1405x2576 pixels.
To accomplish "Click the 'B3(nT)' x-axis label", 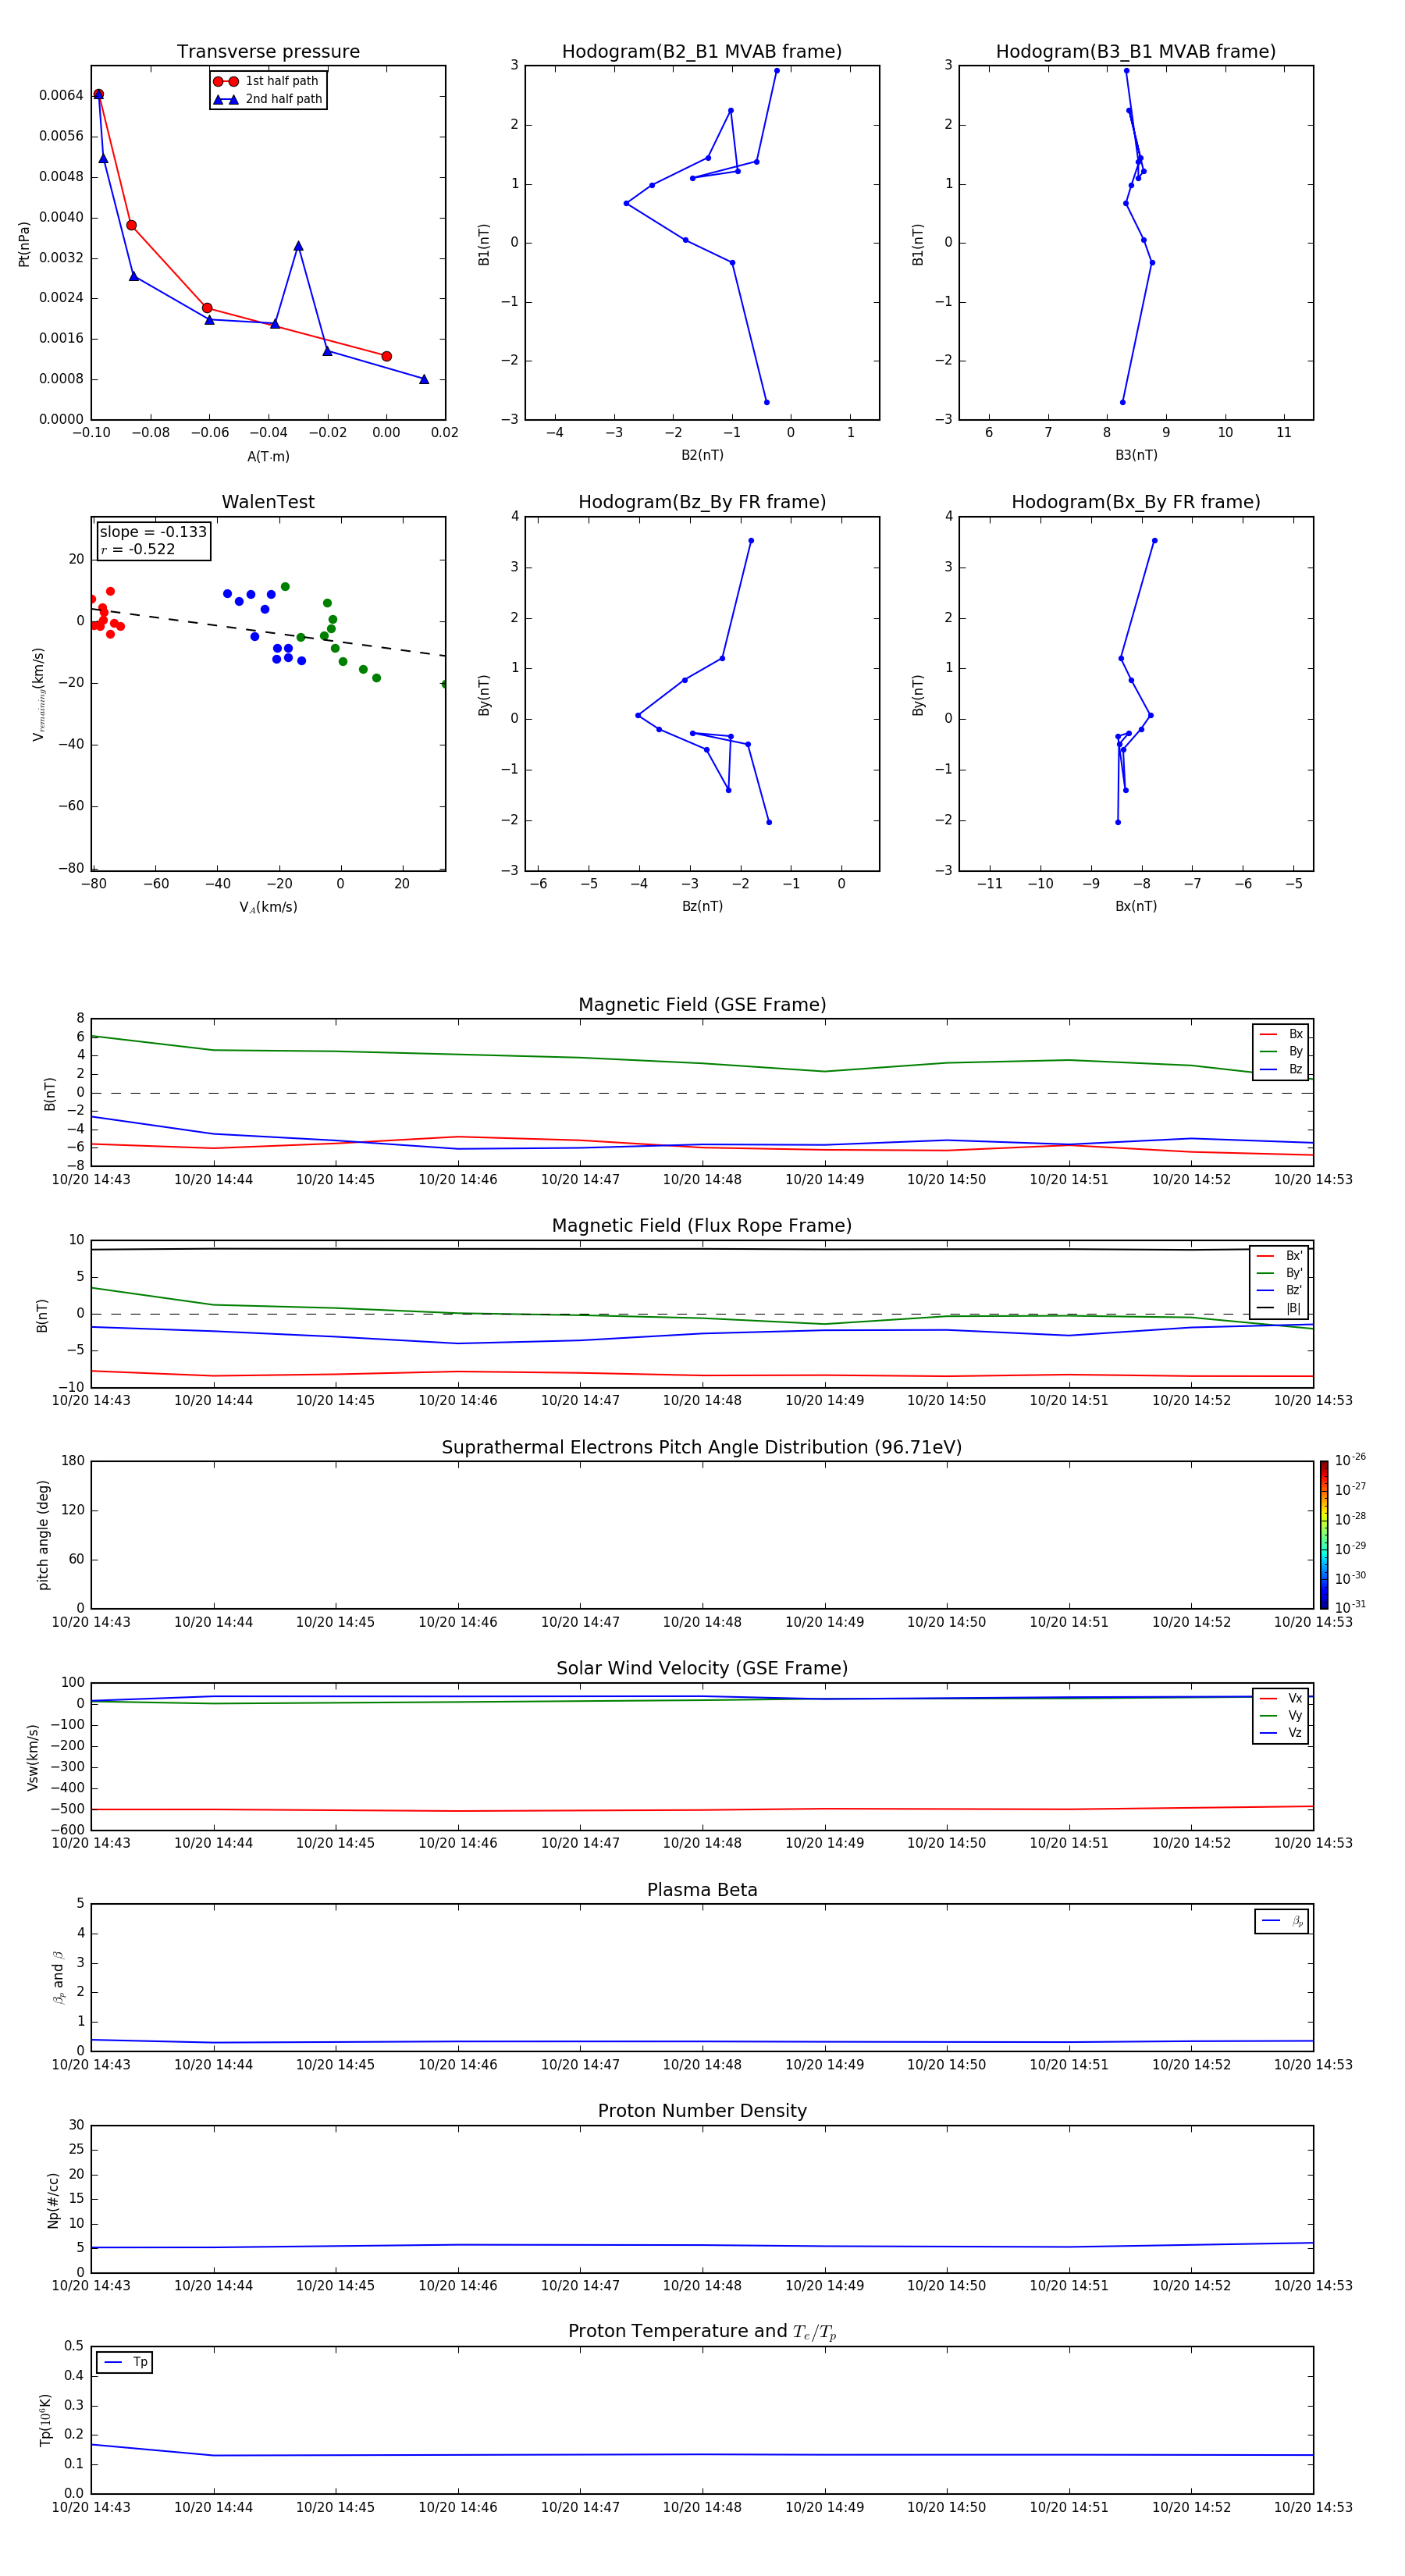I will (x=1136, y=455).
